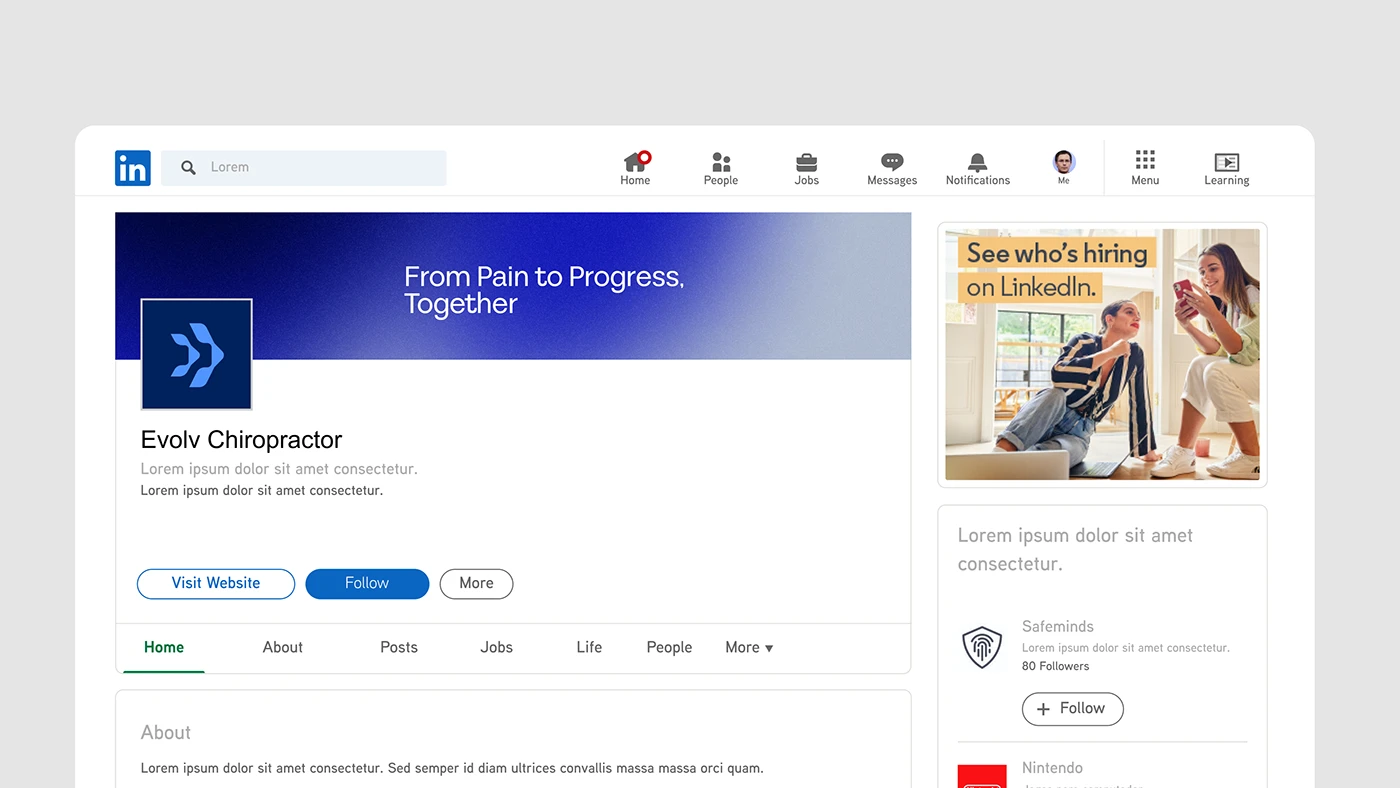Open the See who's hiring ad
This screenshot has width=1400, height=788.
point(1102,355)
